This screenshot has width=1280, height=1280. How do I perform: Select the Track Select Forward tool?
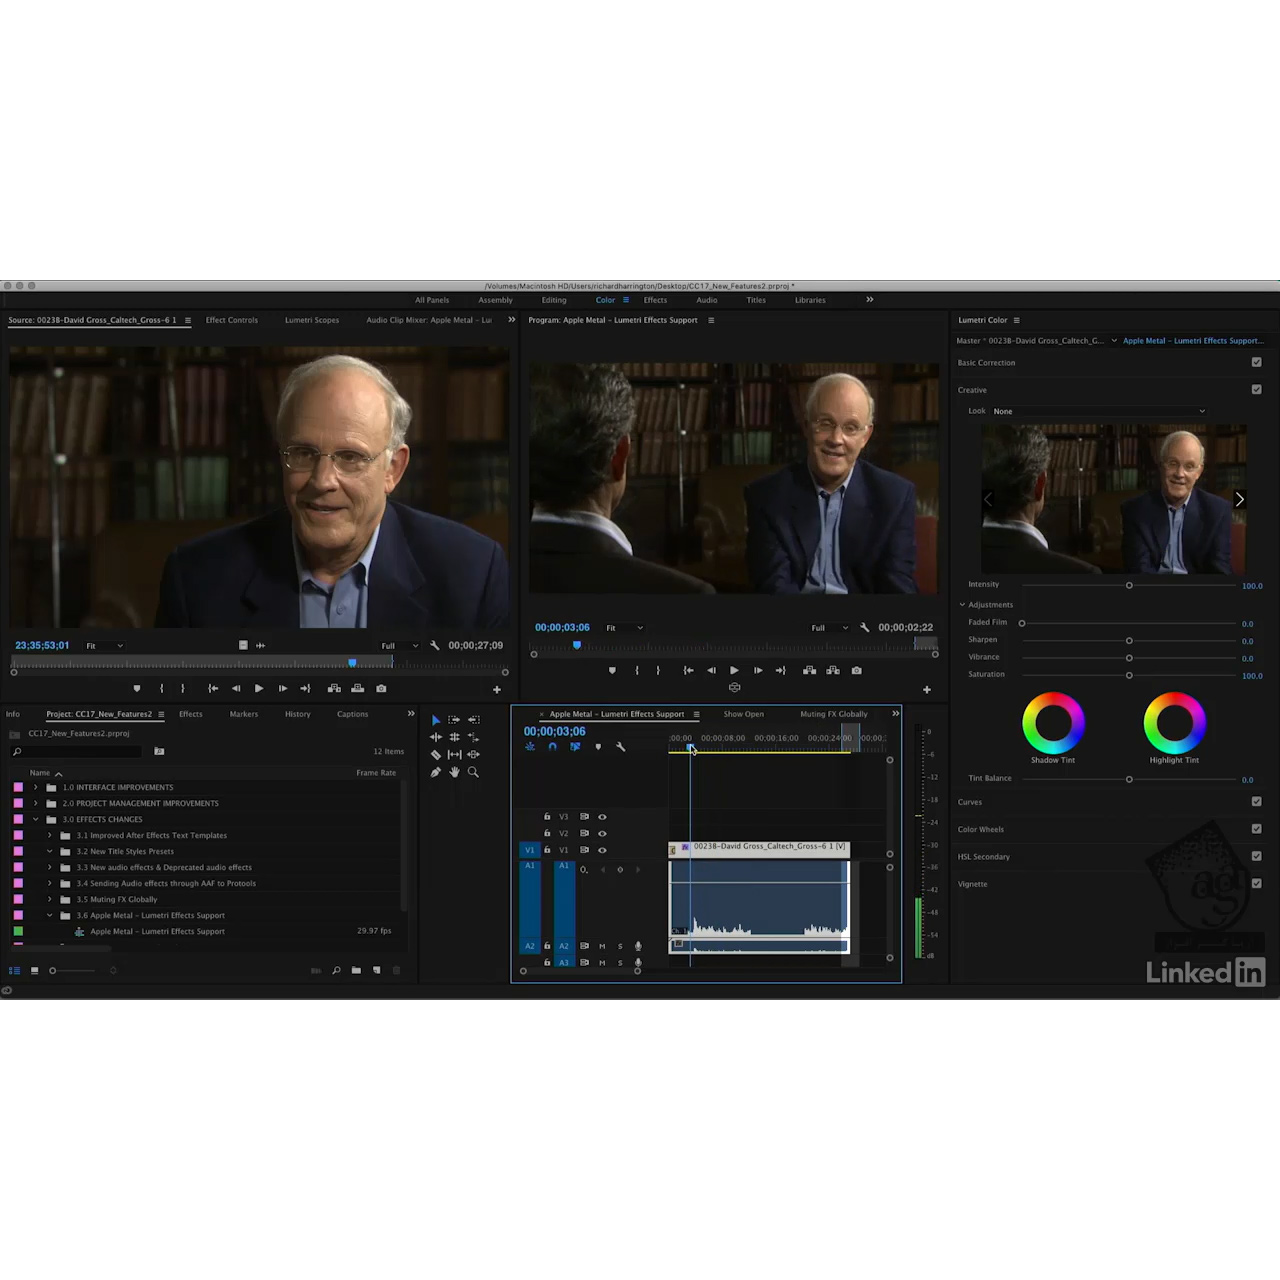(x=454, y=720)
